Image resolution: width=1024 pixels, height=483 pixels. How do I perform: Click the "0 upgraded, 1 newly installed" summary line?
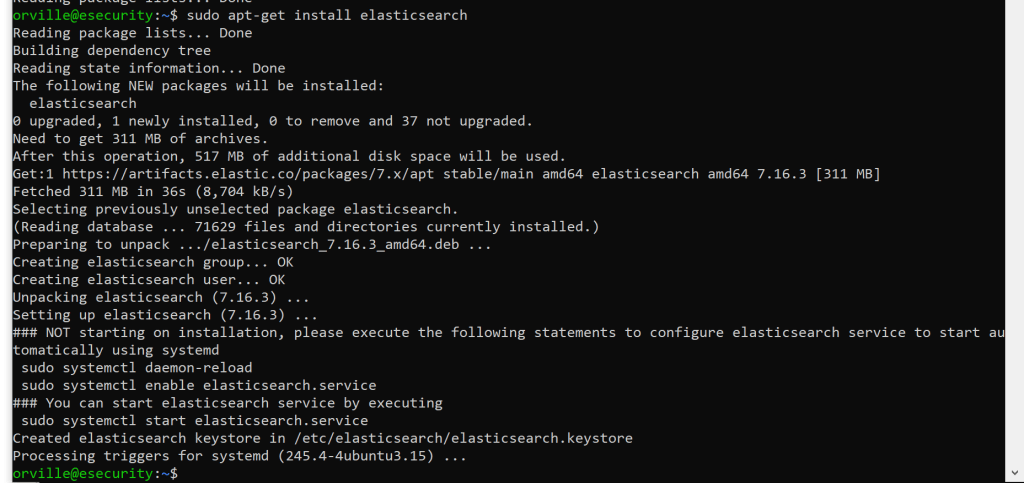pyautogui.click(x=272, y=121)
